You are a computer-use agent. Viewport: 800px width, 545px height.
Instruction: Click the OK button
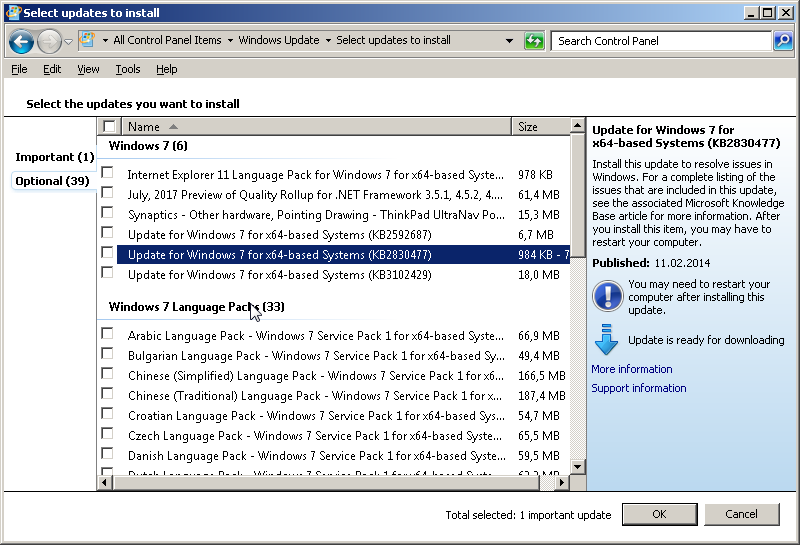coord(660,514)
